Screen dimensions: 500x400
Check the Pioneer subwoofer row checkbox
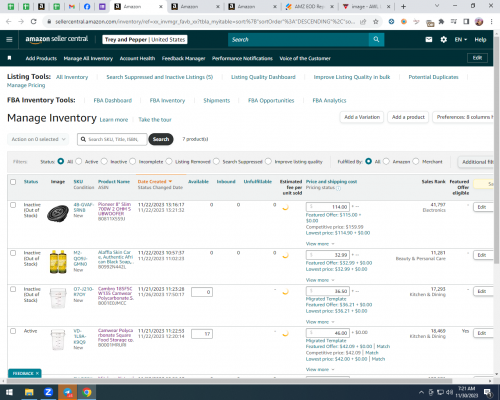13,205
